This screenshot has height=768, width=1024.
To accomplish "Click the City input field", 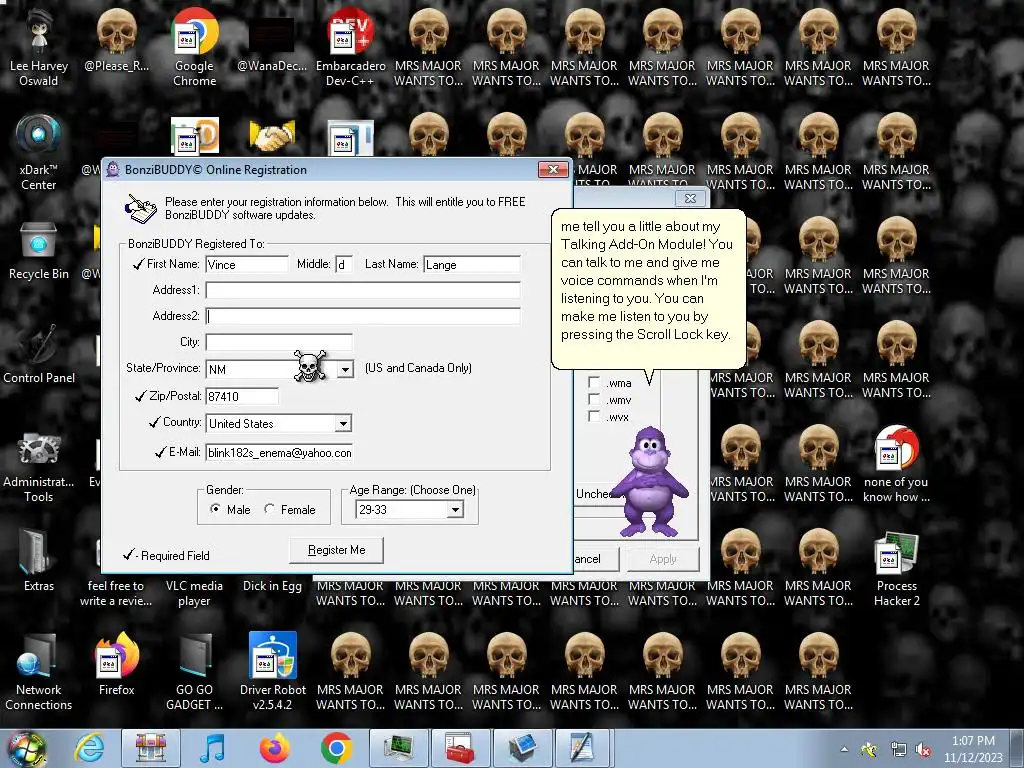I will pyautogui.click(x=279, y=342).
